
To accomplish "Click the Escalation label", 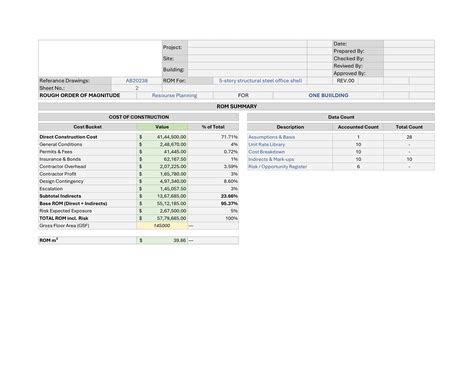I will tap(51, 189).
